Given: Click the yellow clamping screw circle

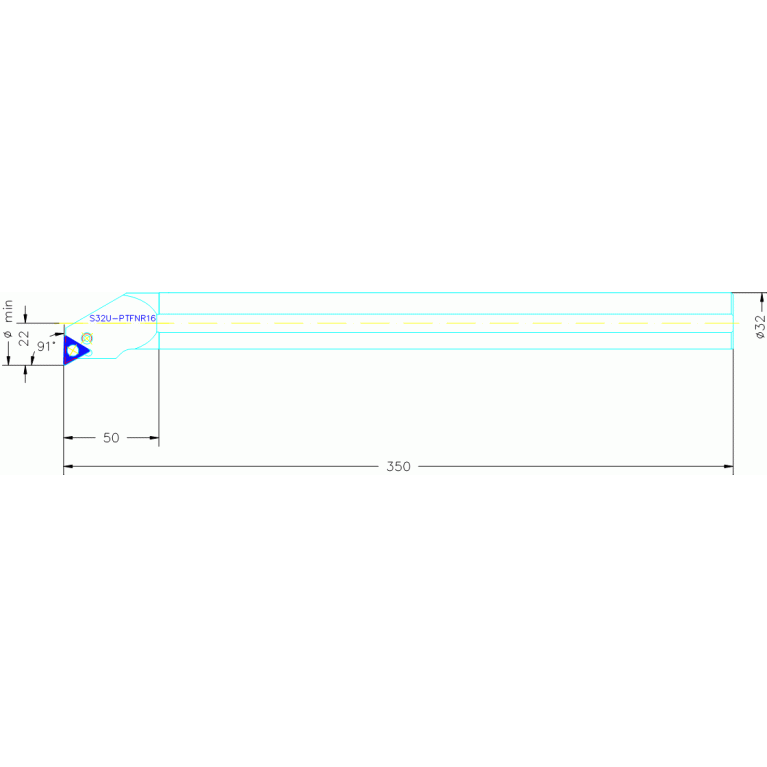Looking at the screenshot, I should [87, 338].
